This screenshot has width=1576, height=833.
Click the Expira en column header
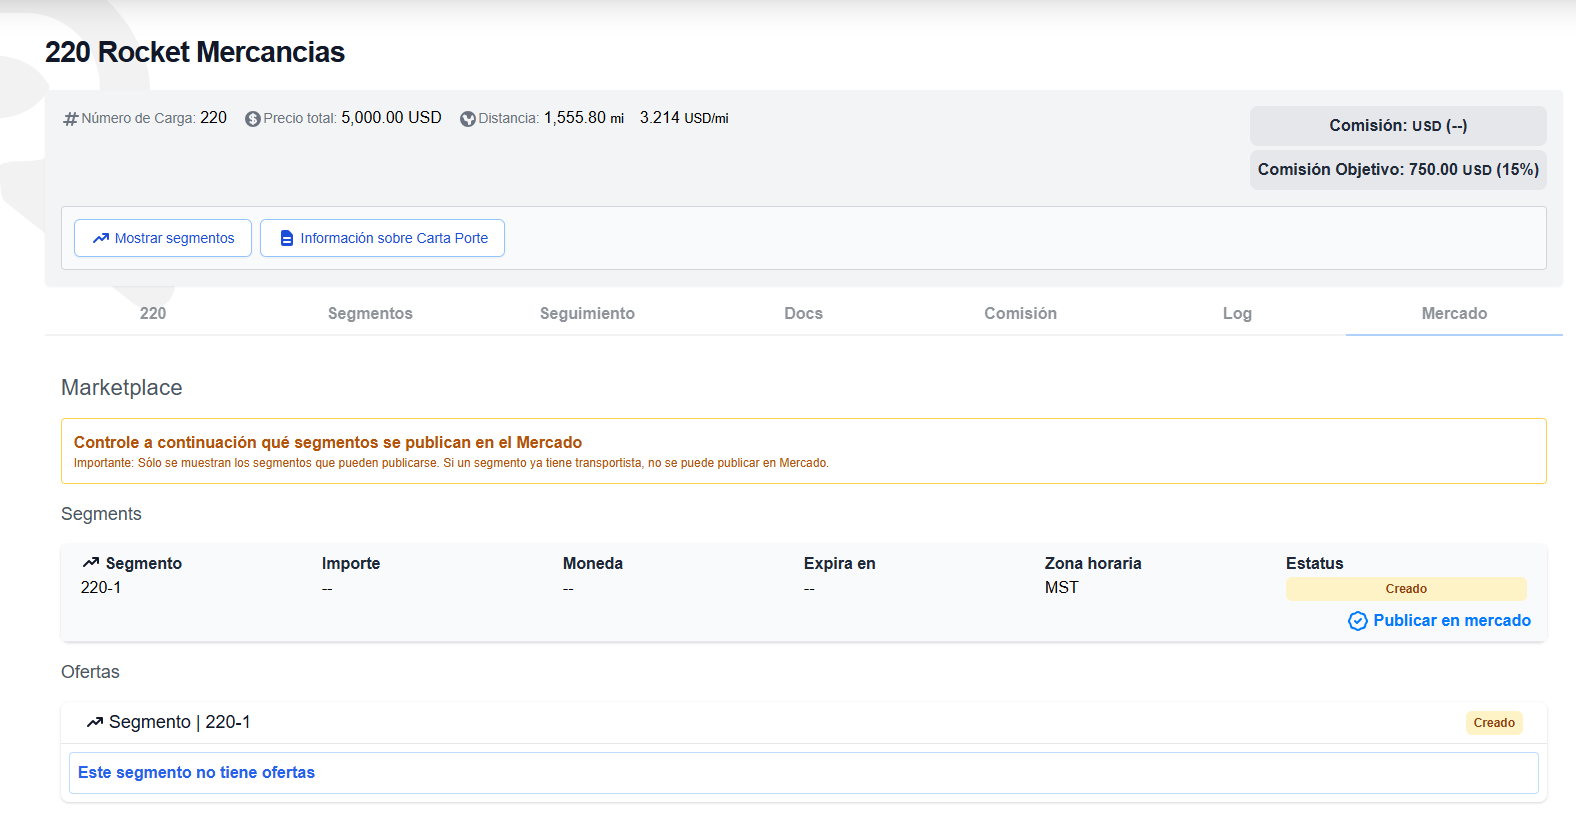click(840, 564)
